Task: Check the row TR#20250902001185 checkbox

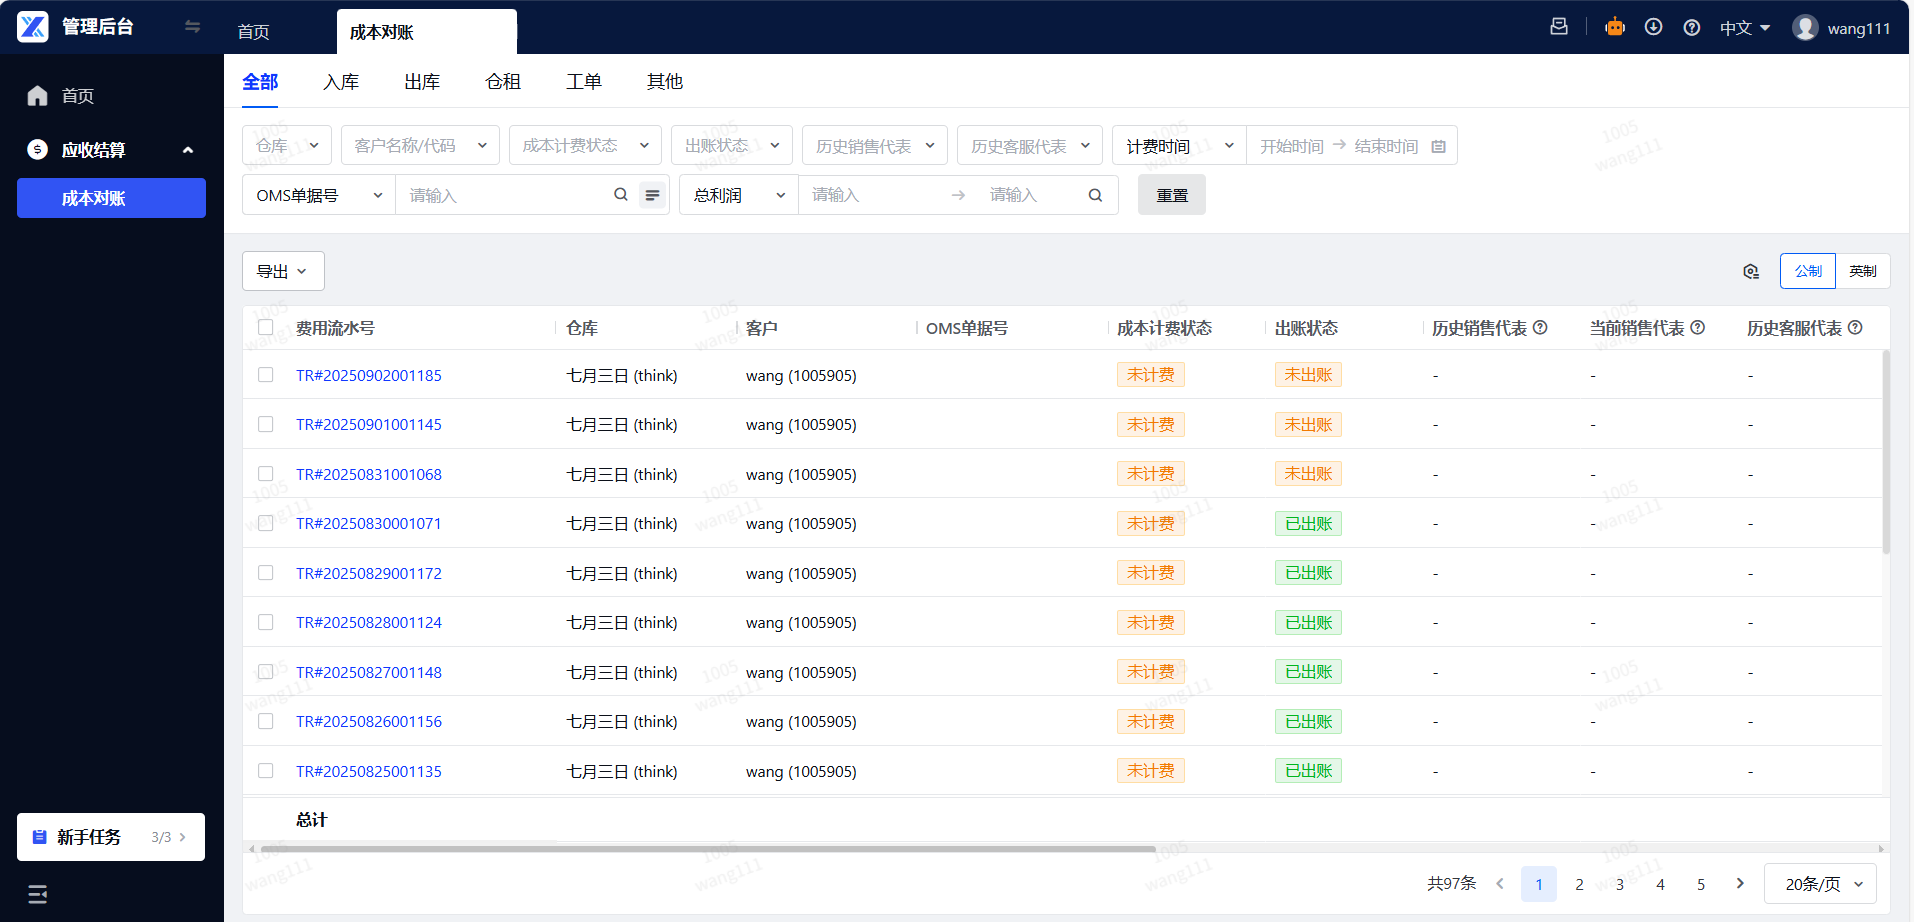Action: point(266,375)
